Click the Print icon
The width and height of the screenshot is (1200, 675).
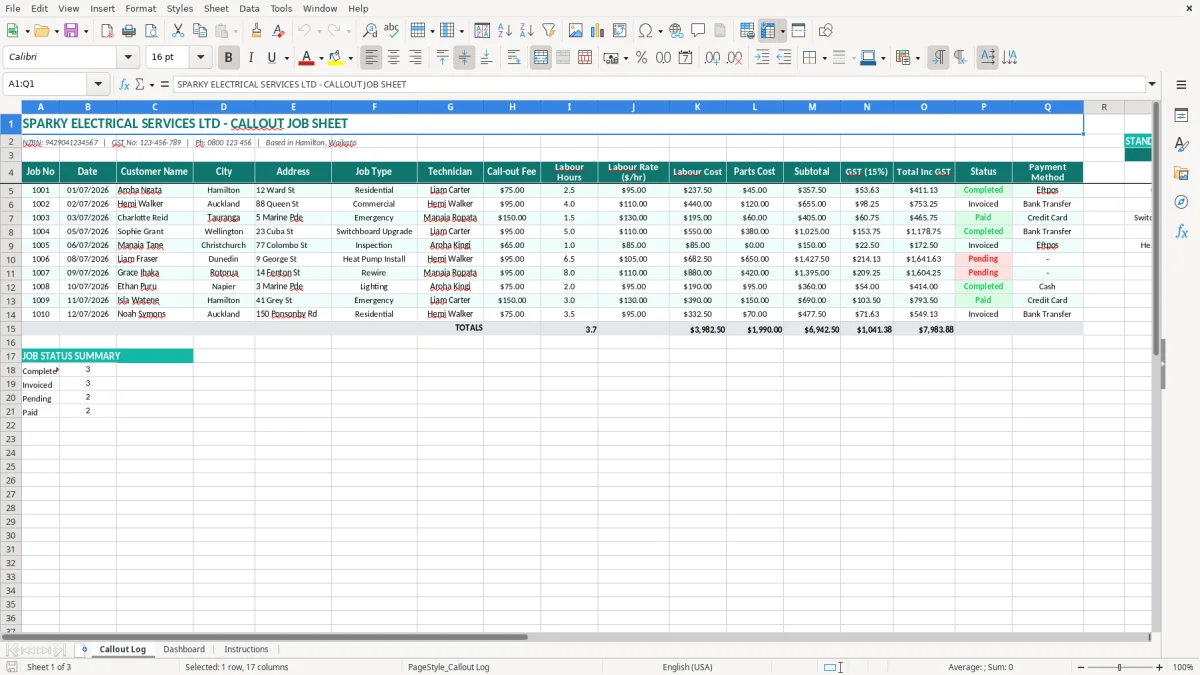click(x=128, y=31)
